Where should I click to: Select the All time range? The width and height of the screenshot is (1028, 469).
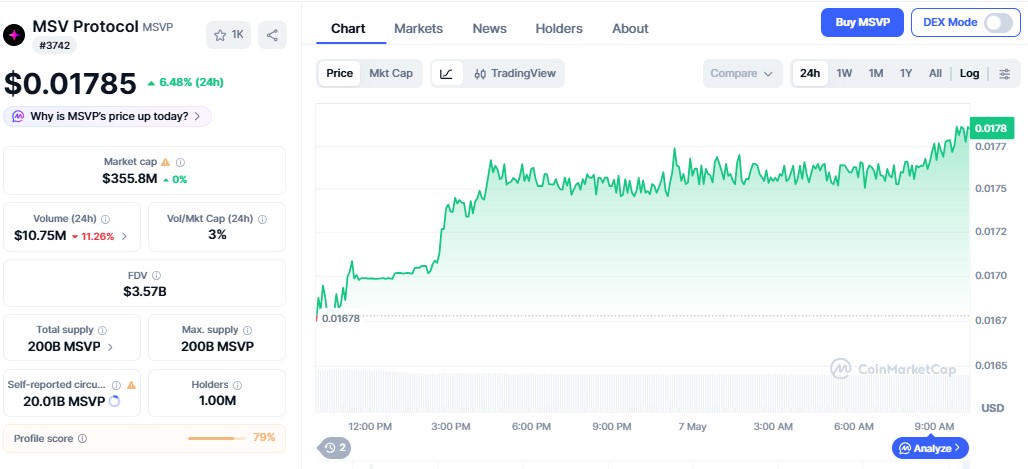click(x=936, y=73)
